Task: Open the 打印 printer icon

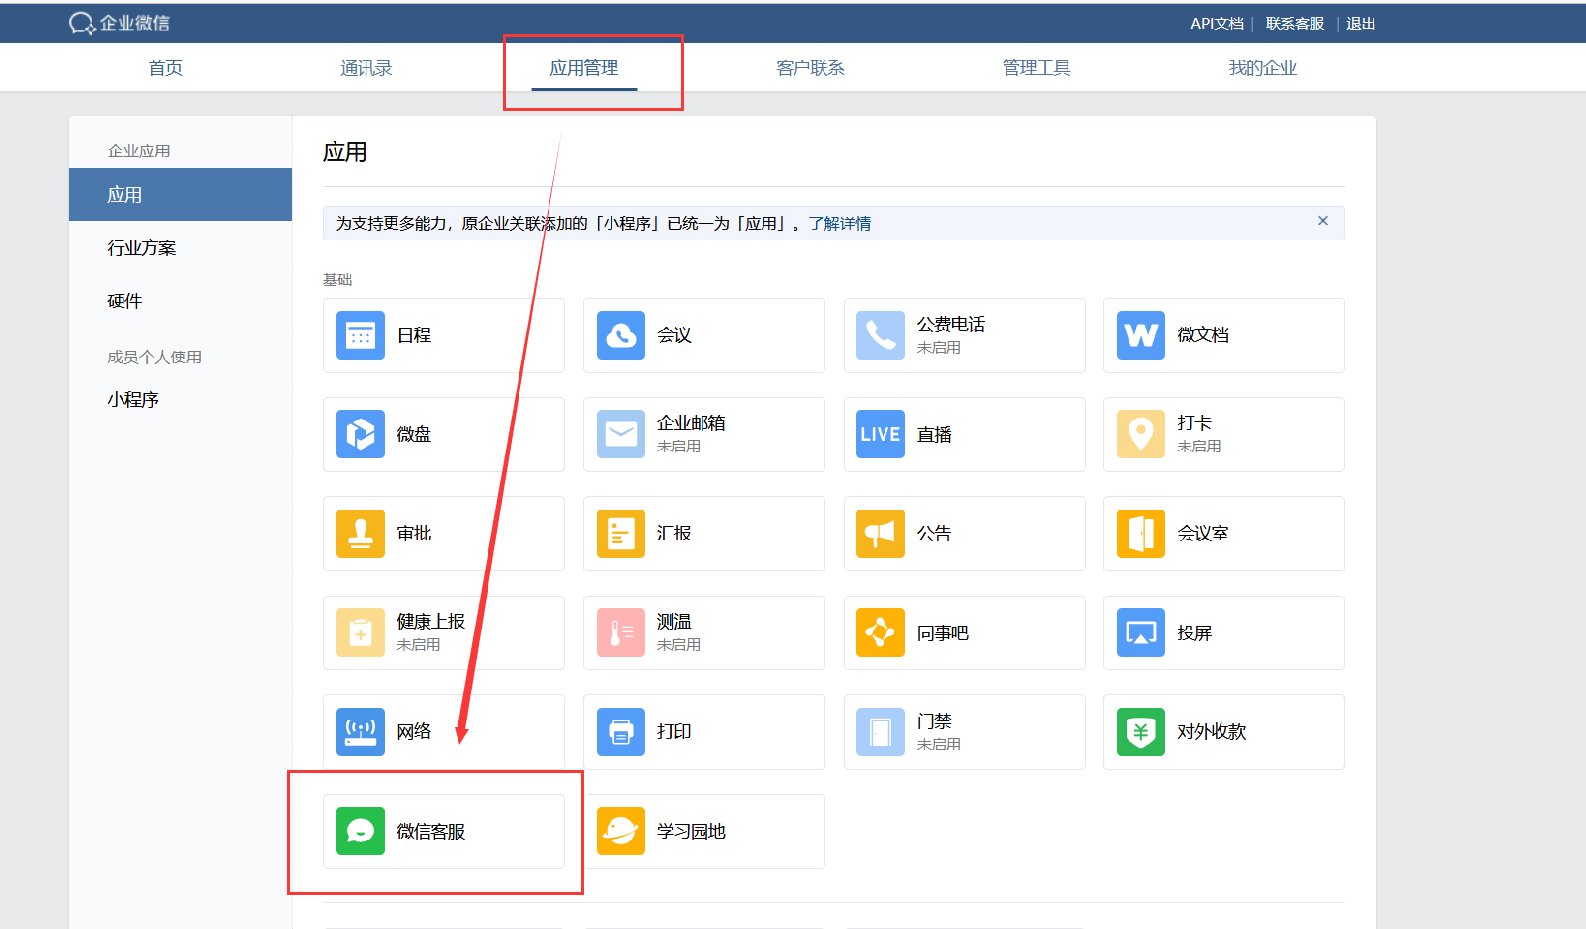Action: coord(621,732)
